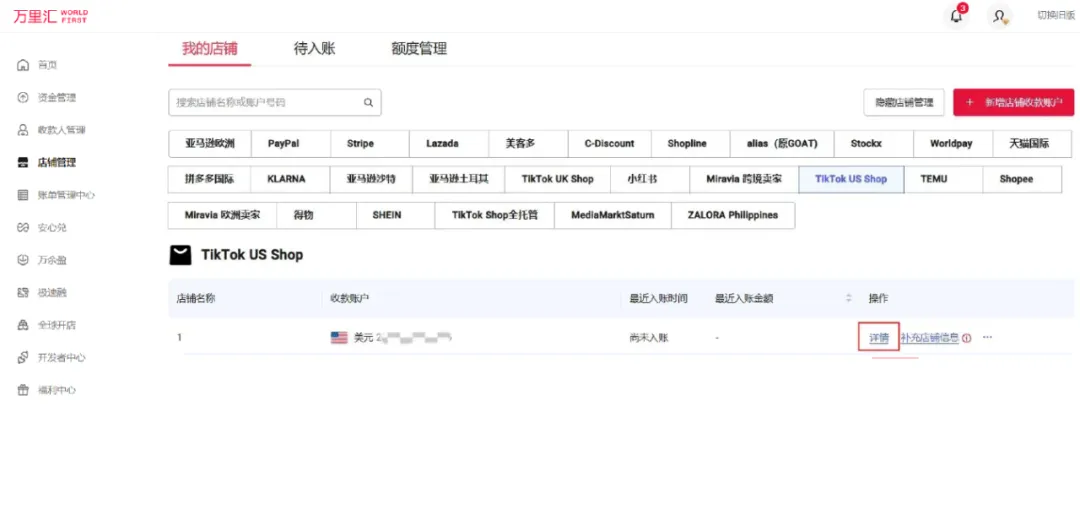Select the TEMU platform filter
The width and height of the screenshot is (1080, 505).
(x=933, y=179)
